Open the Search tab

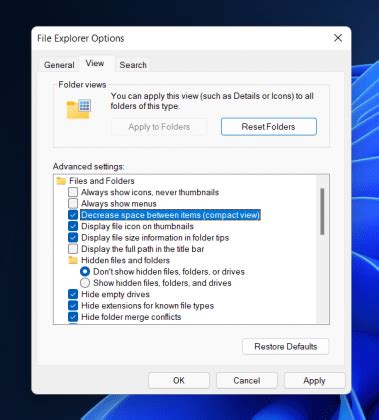133,65
